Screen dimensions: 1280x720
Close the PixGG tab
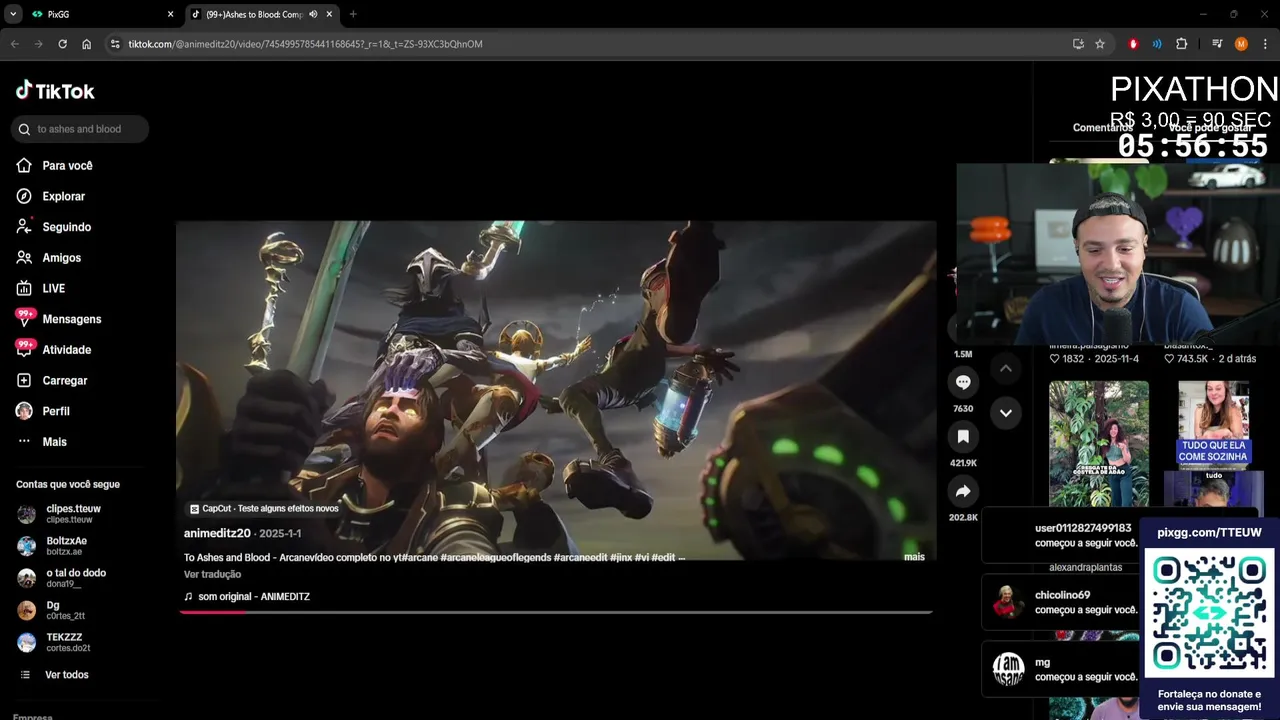(170, 14)
